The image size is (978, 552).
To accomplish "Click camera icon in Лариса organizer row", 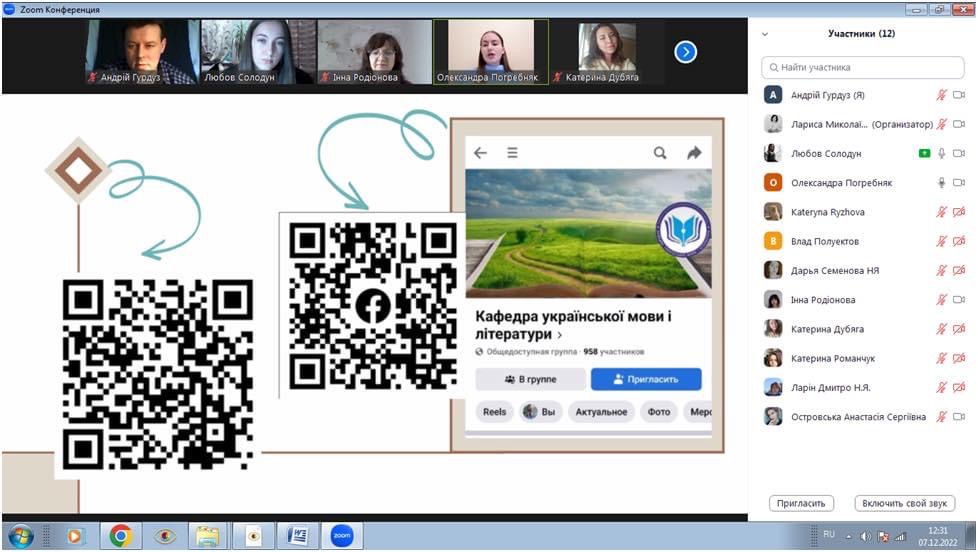I will (x=959, y=124).
